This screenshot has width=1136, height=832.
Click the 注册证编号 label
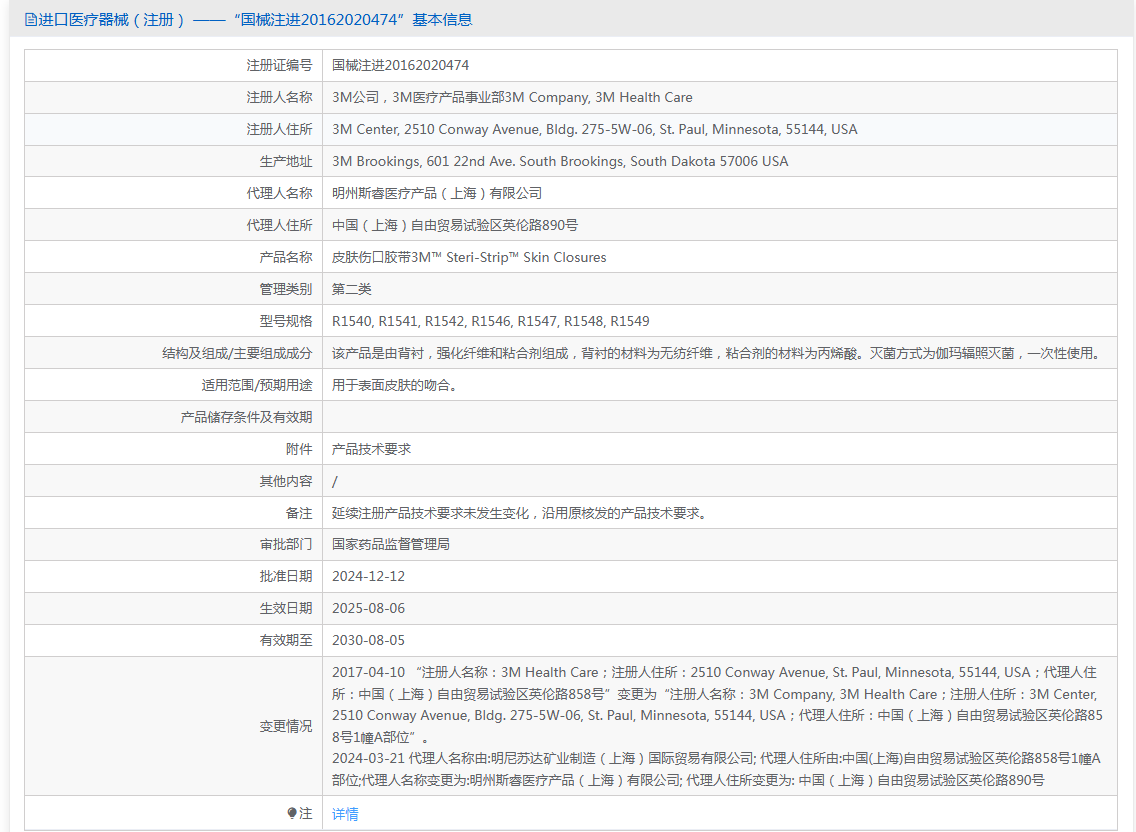(279, 65)
